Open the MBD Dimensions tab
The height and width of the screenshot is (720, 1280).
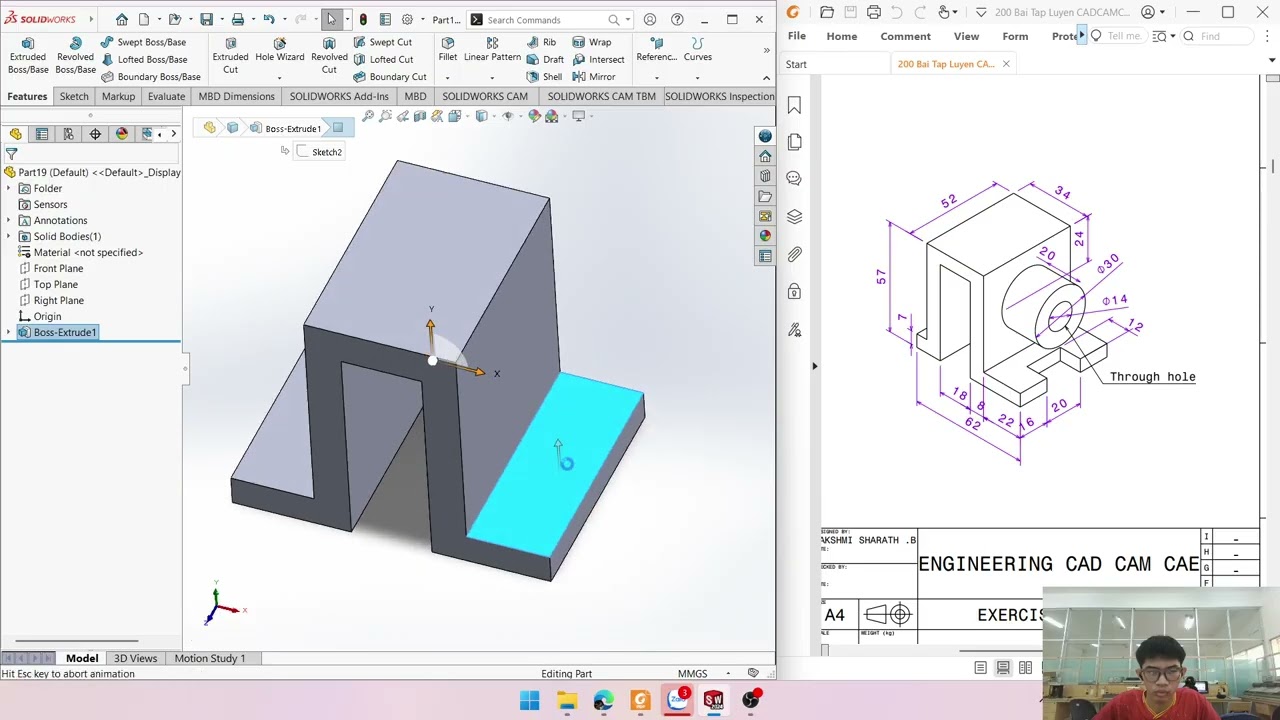[236, 96]
